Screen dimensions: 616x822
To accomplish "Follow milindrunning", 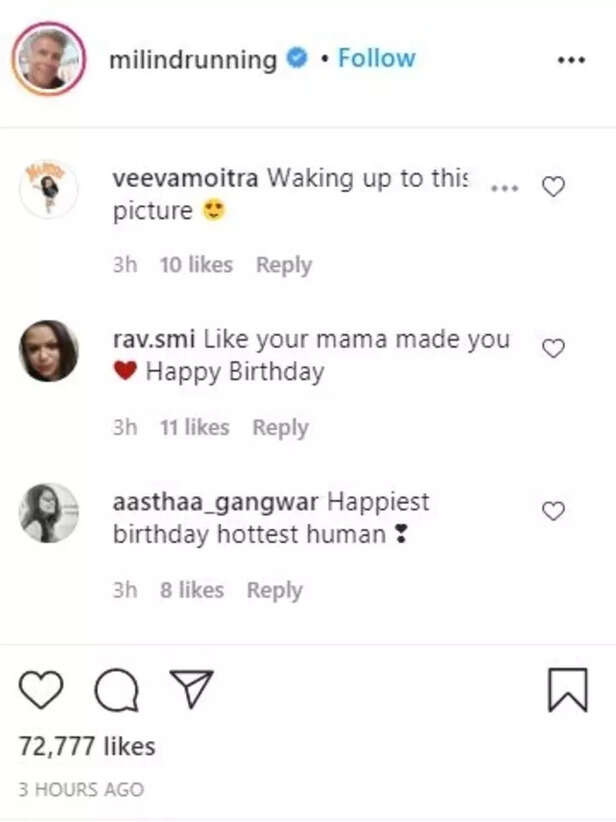I will (376, 59).
